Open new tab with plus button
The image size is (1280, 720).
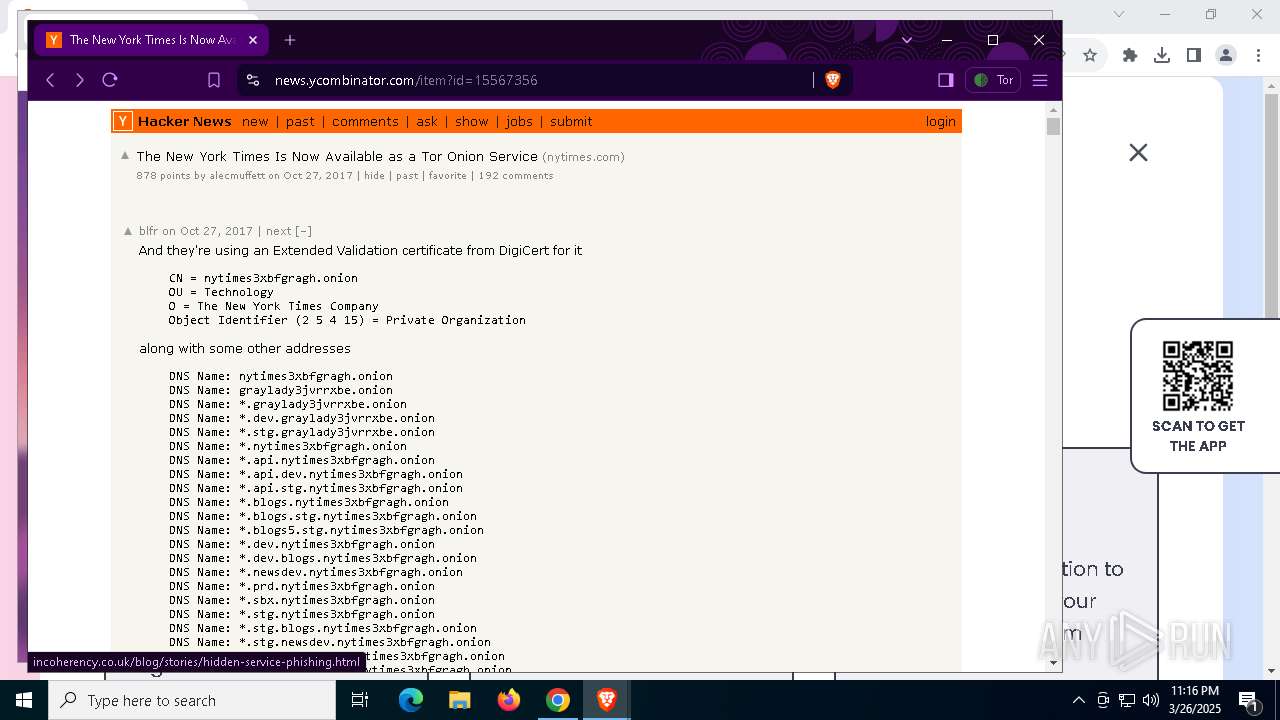[290, 40]
